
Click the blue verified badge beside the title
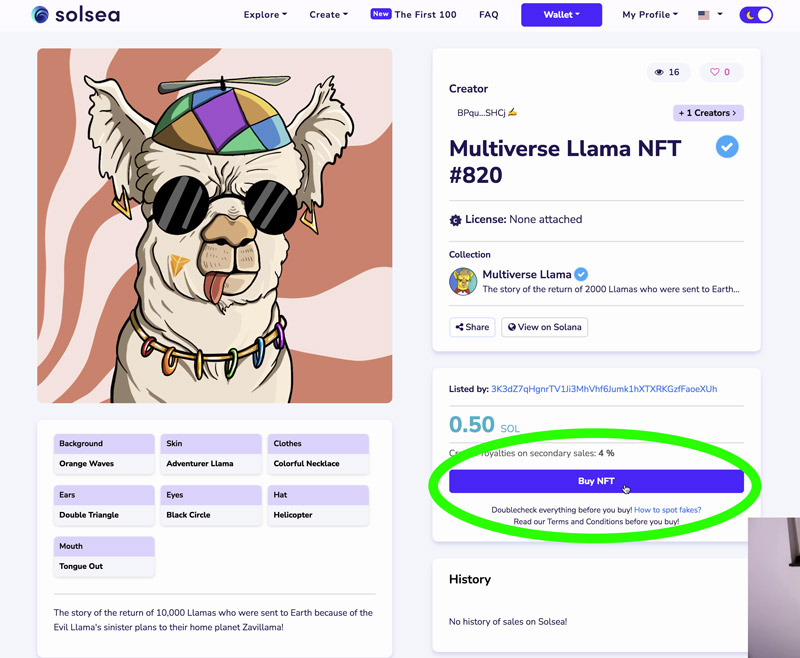point(727,148)
